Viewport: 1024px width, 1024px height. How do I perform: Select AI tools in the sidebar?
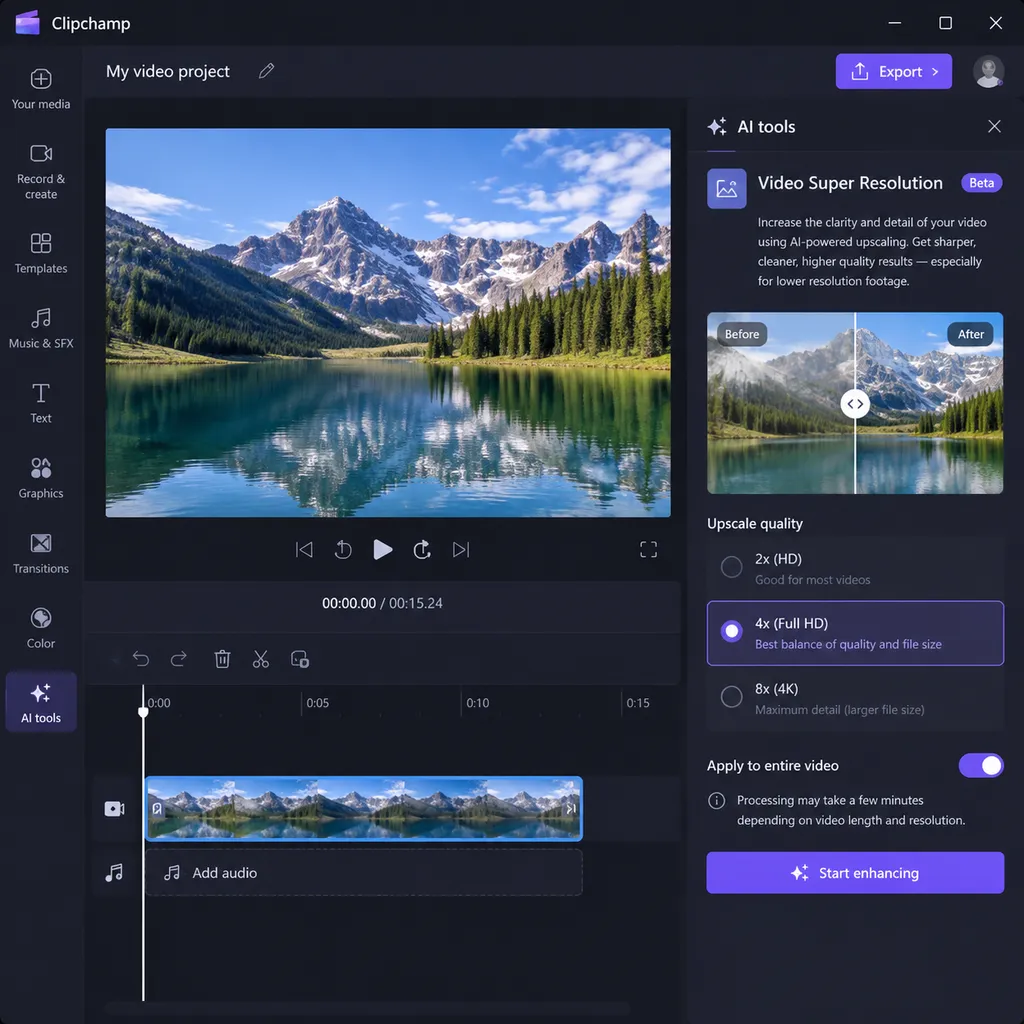pyautogui.click(x=40, y=703)
